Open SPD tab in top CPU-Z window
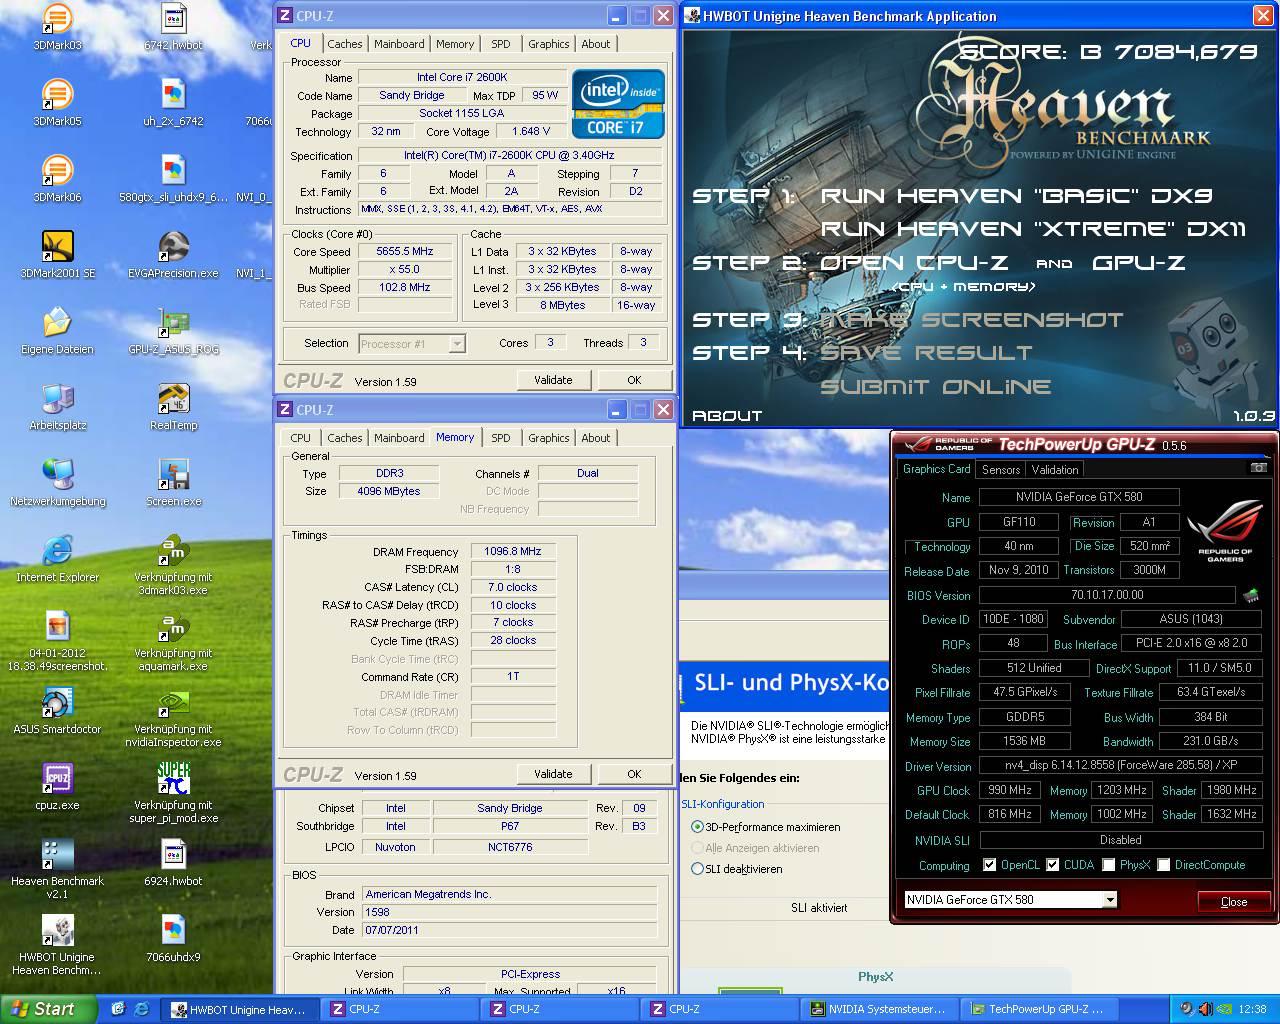This screenshot has height=1024, width=1280. pyautogui.click(x=501, y=44)
